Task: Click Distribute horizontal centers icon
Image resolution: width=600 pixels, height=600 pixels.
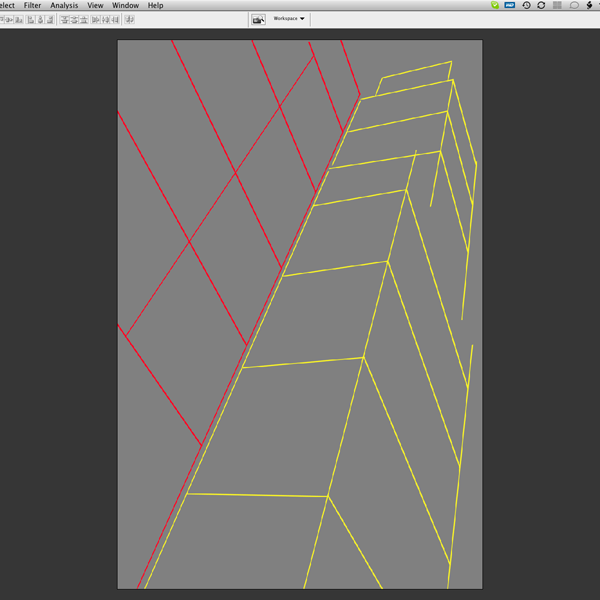Action: (x=105, y=20)
